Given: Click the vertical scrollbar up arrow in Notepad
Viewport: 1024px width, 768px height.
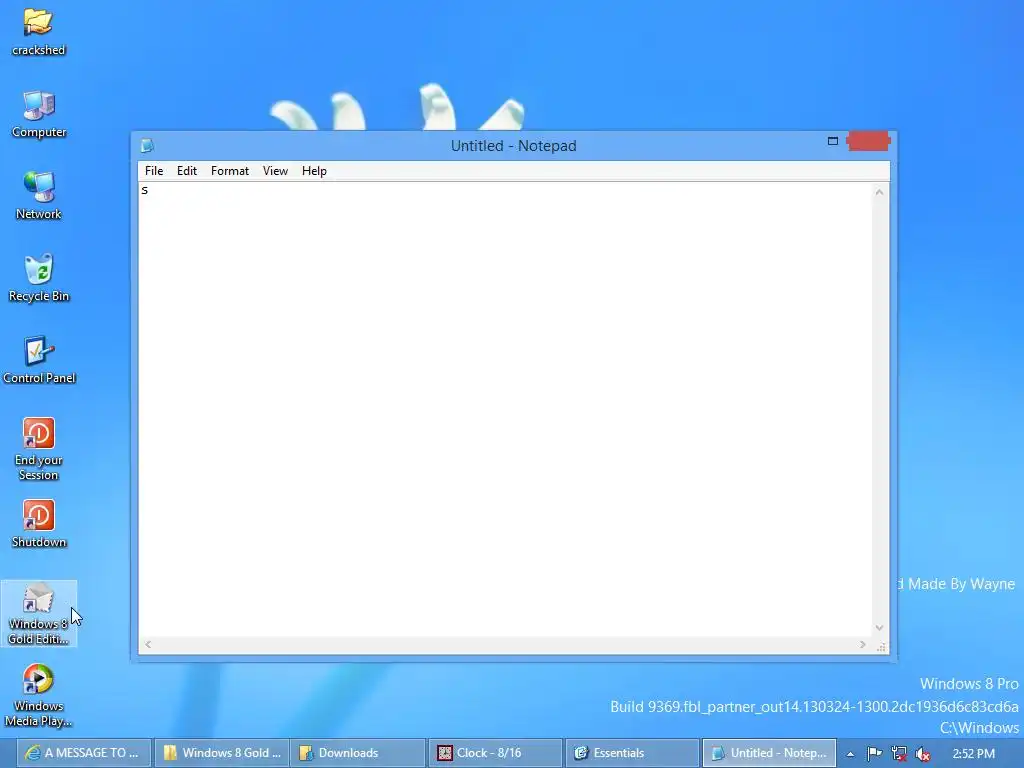Looking at the screenshot, I should pos(880,192).
